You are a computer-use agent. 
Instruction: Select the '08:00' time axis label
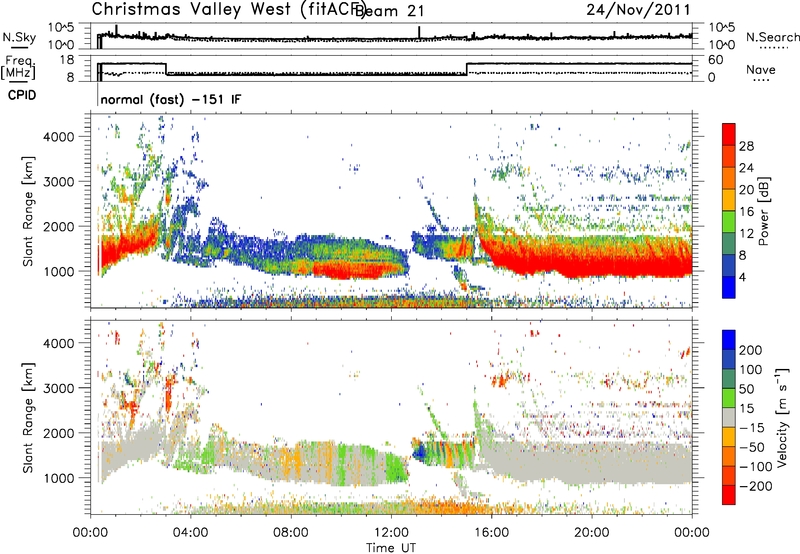pos(291,533)
